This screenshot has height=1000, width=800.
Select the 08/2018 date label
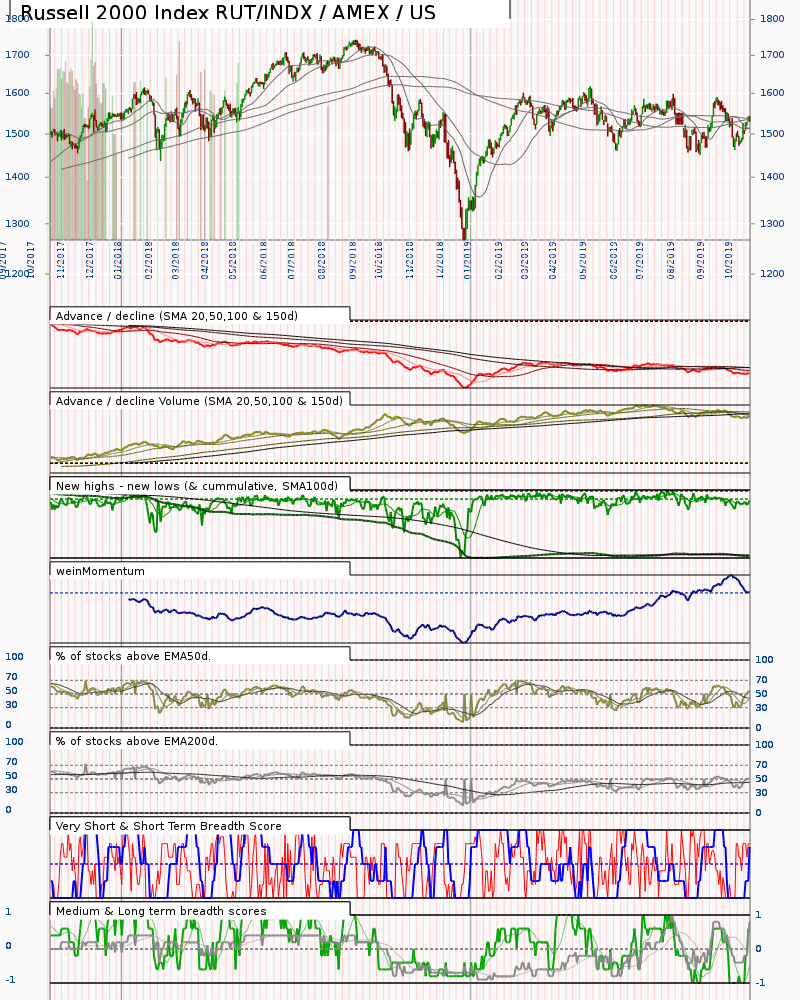[x=322, y=260]
